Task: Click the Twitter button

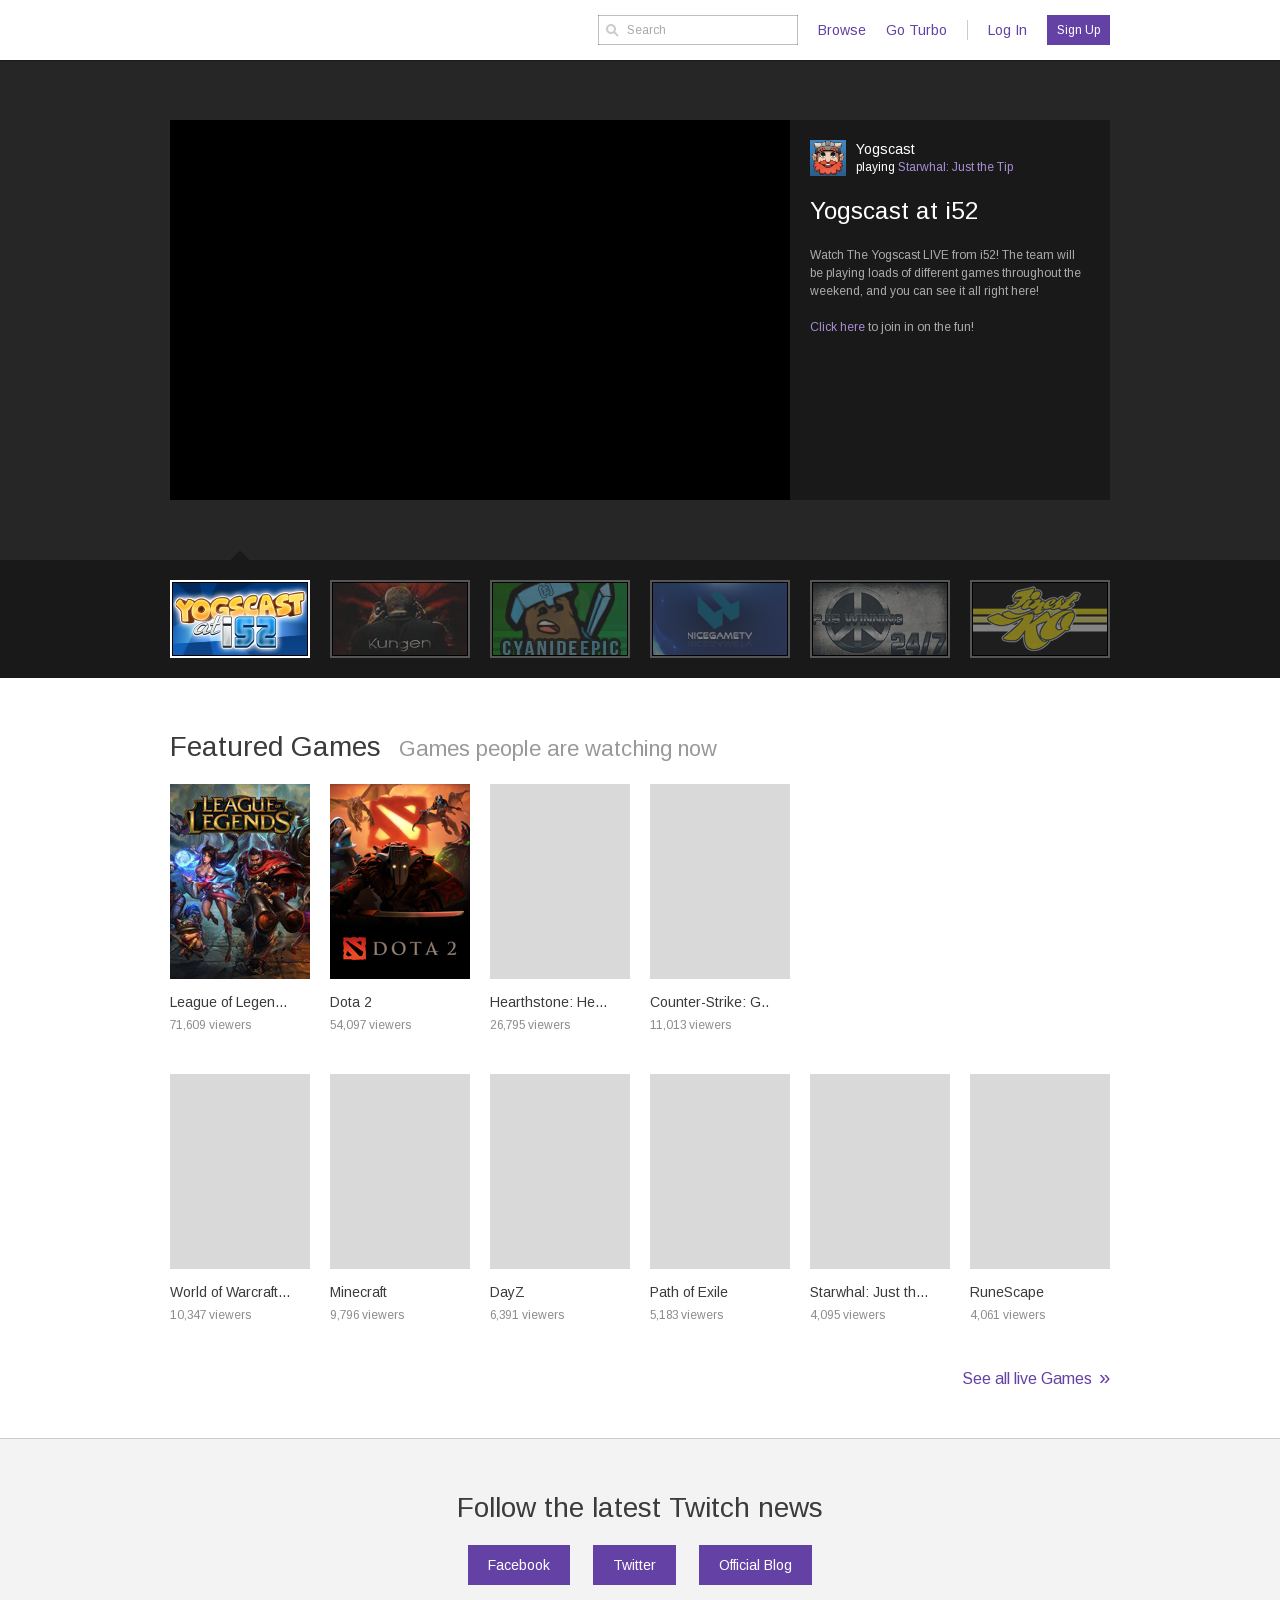Action: 634,1565
